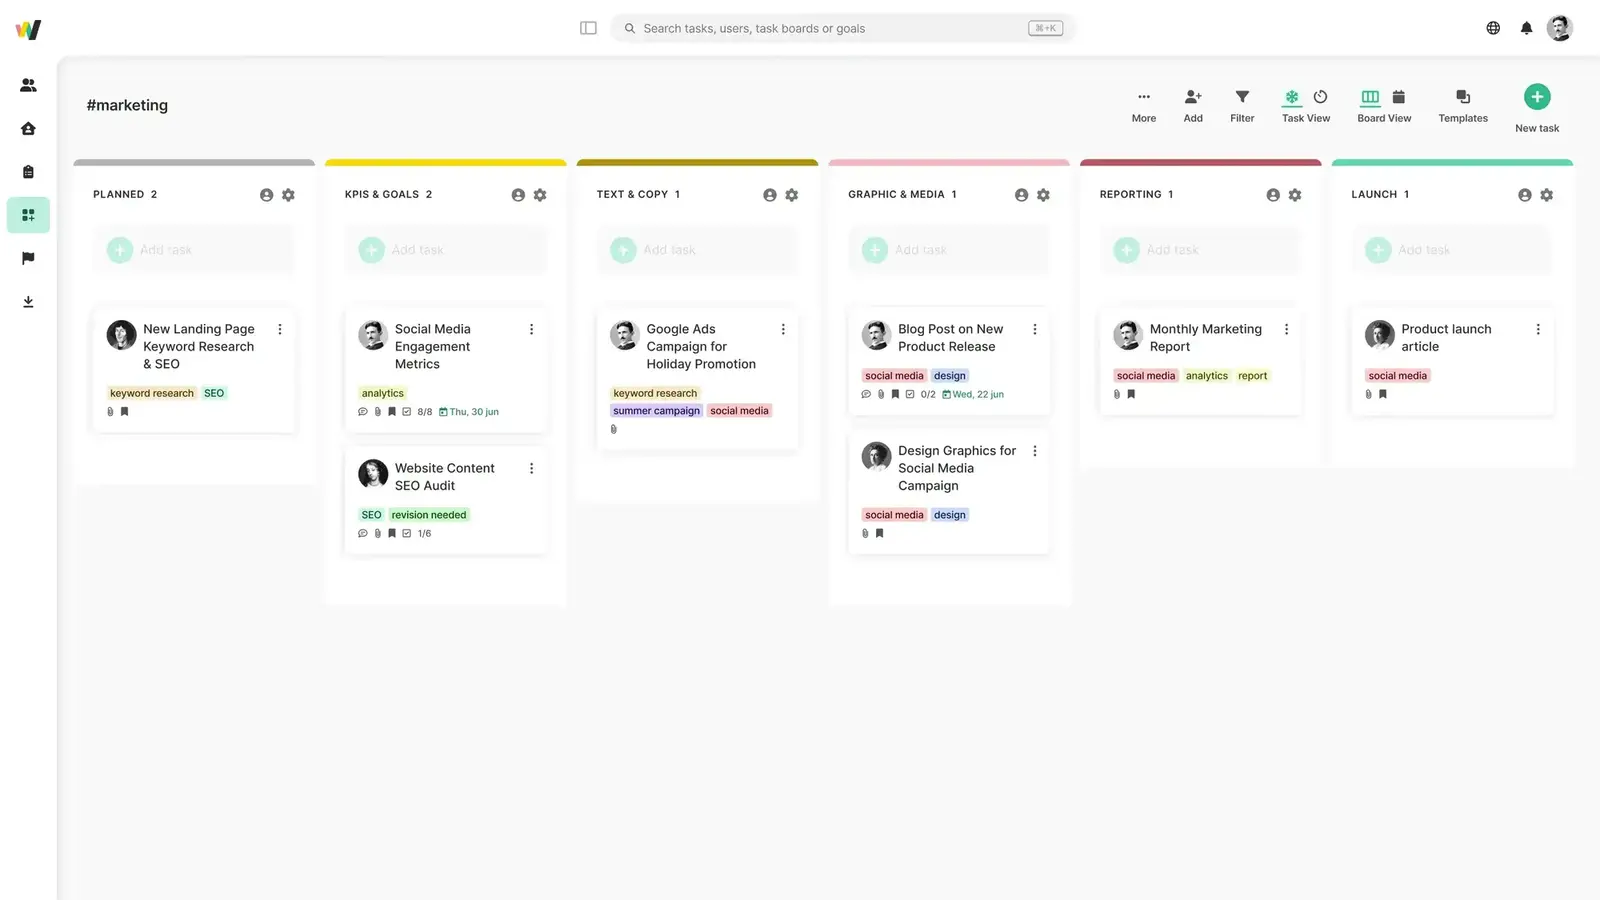
Task: Open the Filter tool
Action: (x=1242, y=105)
